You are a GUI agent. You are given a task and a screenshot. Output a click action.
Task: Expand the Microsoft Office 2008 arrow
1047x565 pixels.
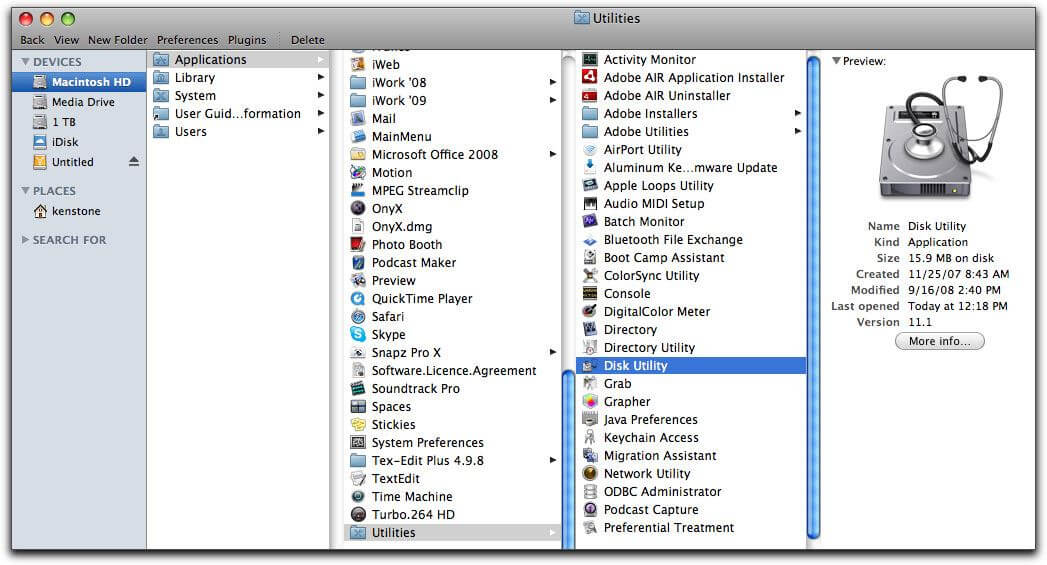552,154
